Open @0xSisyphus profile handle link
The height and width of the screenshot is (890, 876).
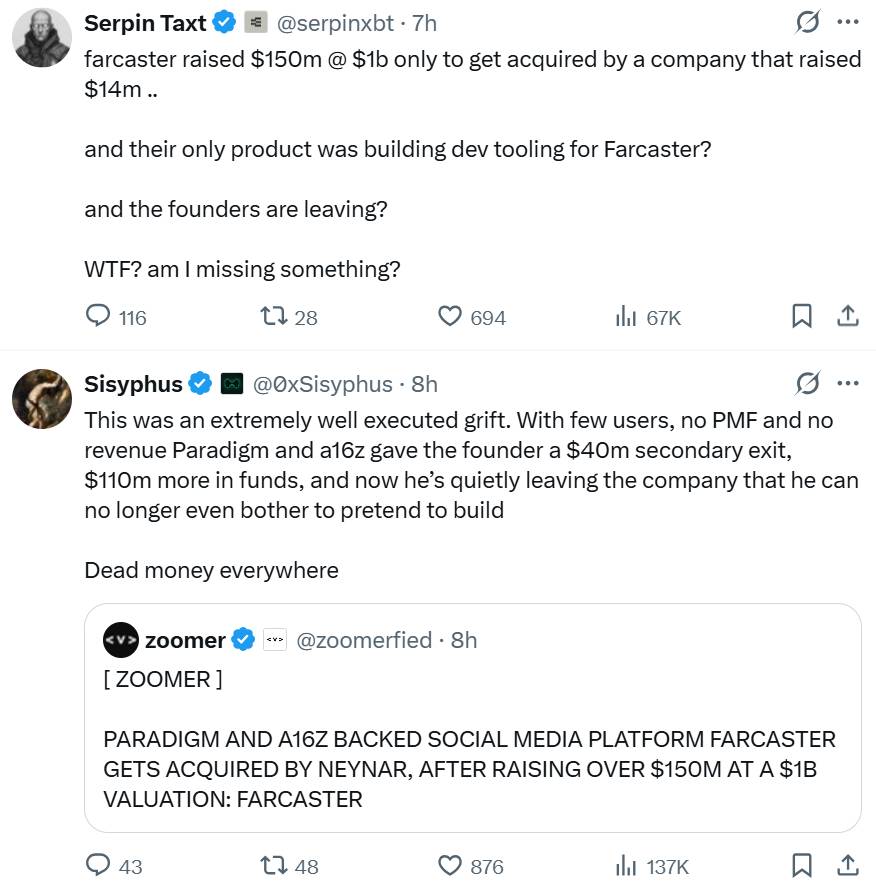(x=322, y=384)
